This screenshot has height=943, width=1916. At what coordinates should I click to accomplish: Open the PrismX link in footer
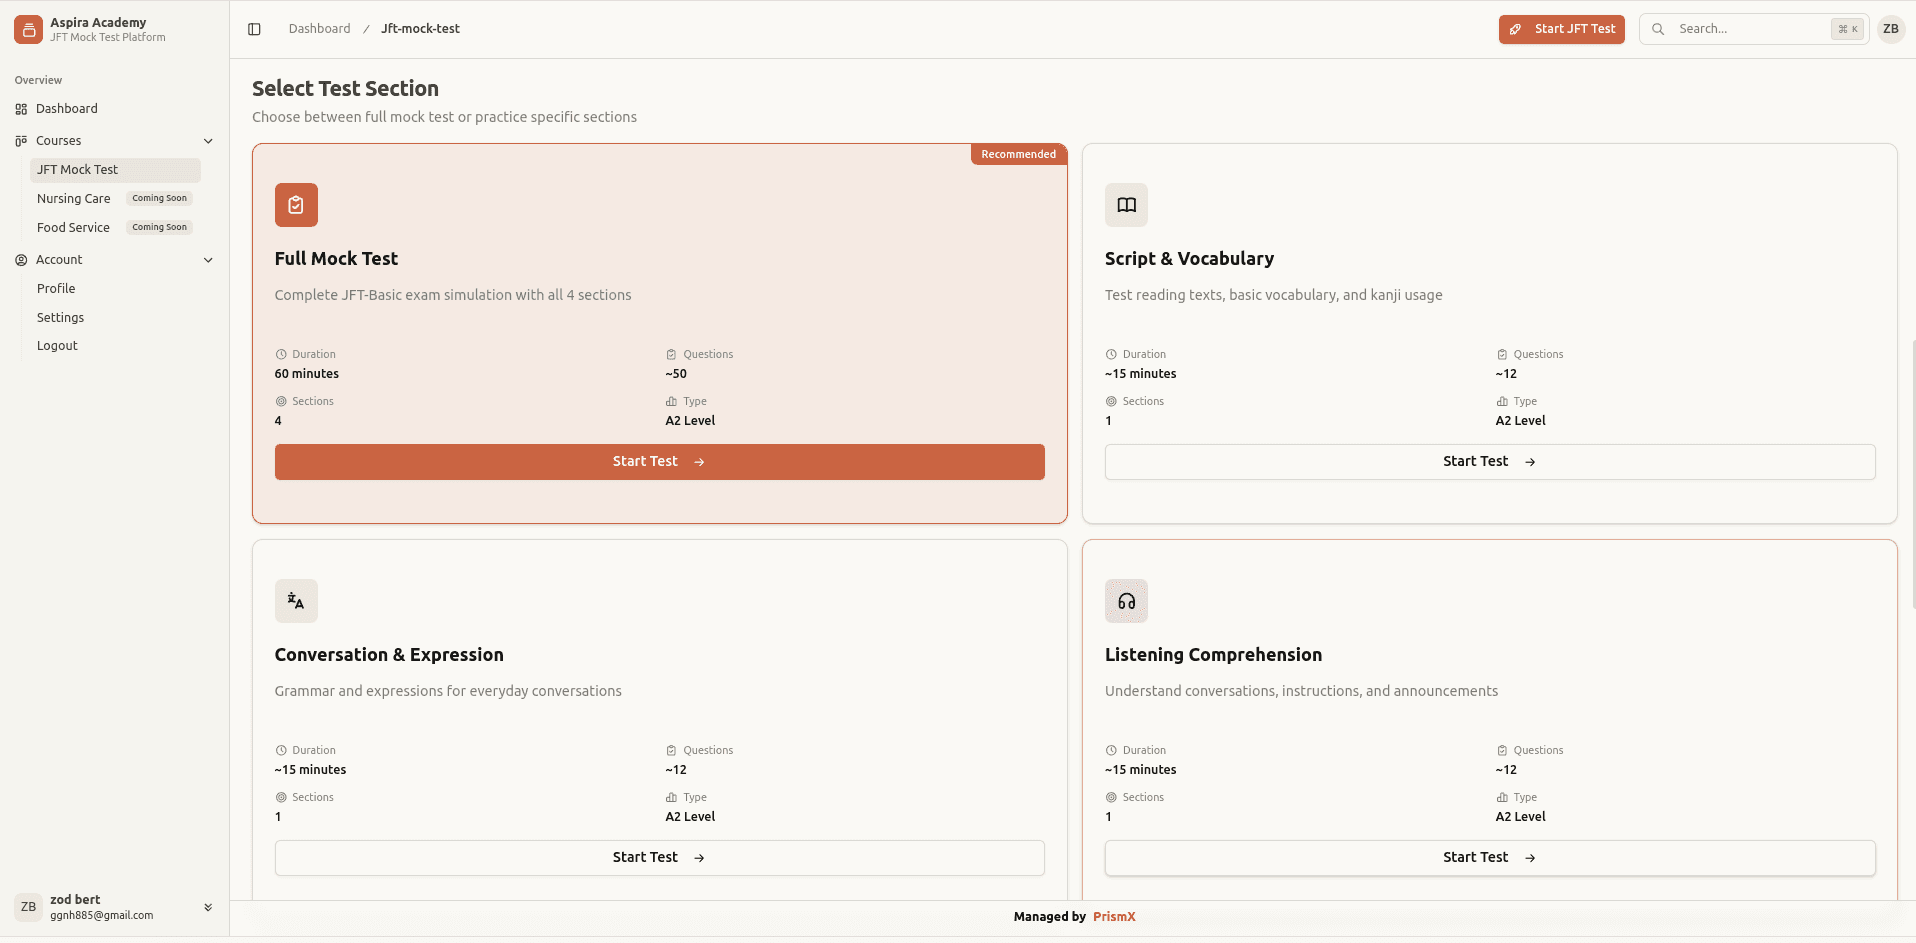1114,917
